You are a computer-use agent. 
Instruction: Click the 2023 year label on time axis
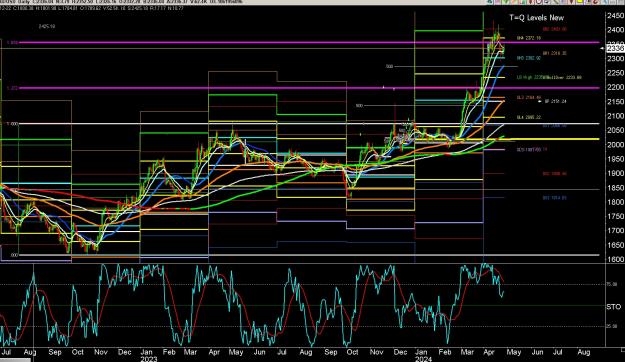148,359
